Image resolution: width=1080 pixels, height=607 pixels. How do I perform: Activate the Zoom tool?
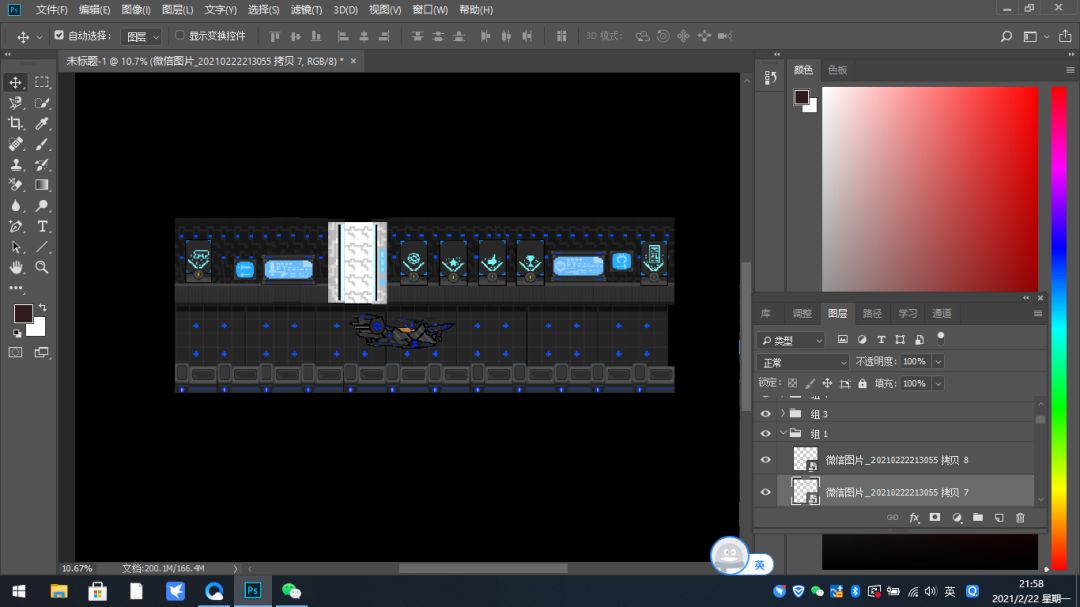(x=42, y=267)
